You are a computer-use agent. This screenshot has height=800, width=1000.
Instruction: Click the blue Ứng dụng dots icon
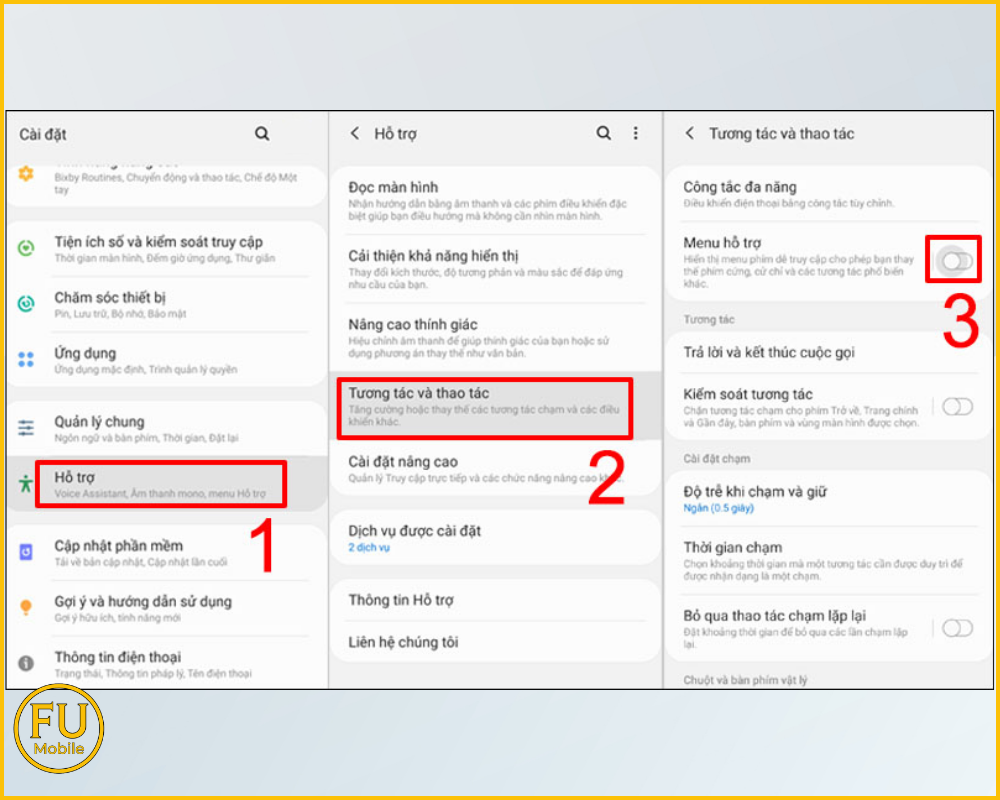[x=27, y=359]
